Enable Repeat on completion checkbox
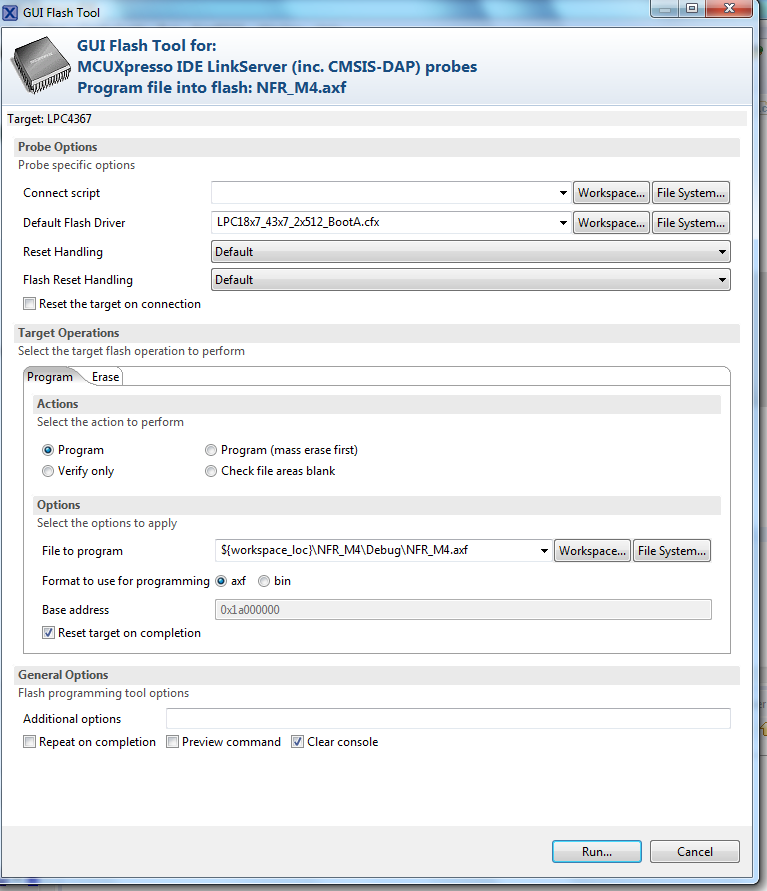The image size is (767, 891). tap(30, 742)
